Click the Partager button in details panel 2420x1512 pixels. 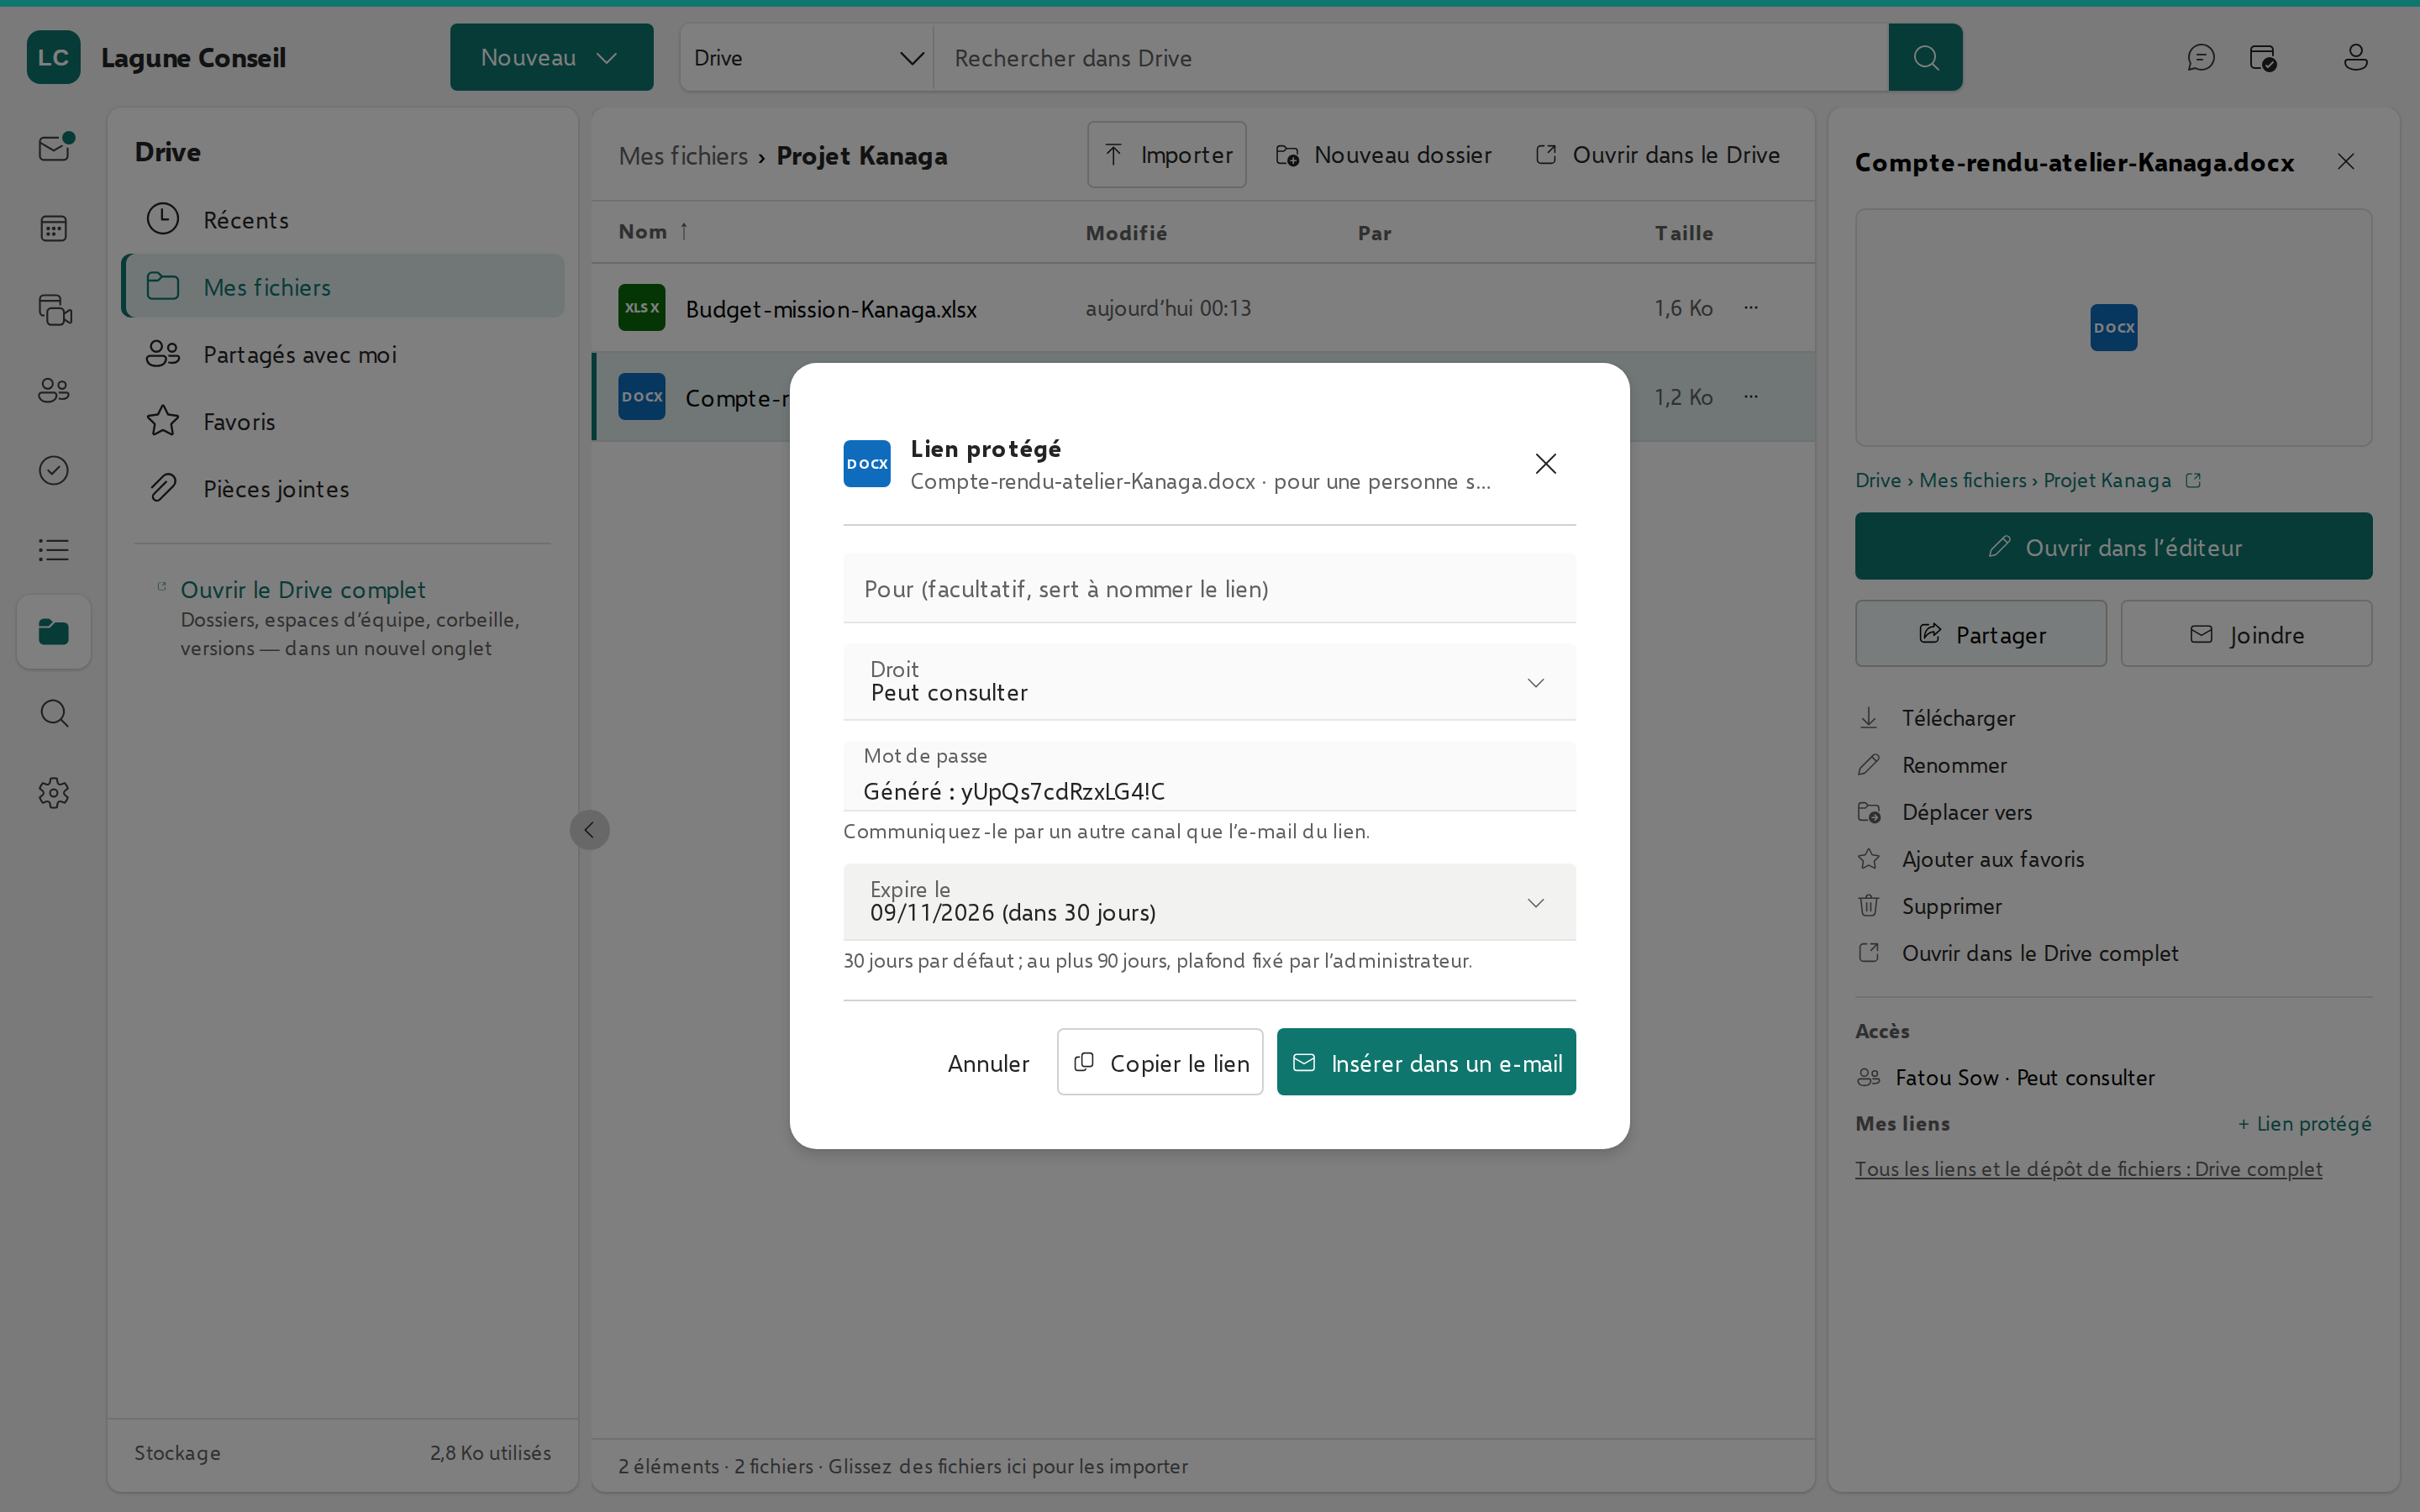point(1980,634)
